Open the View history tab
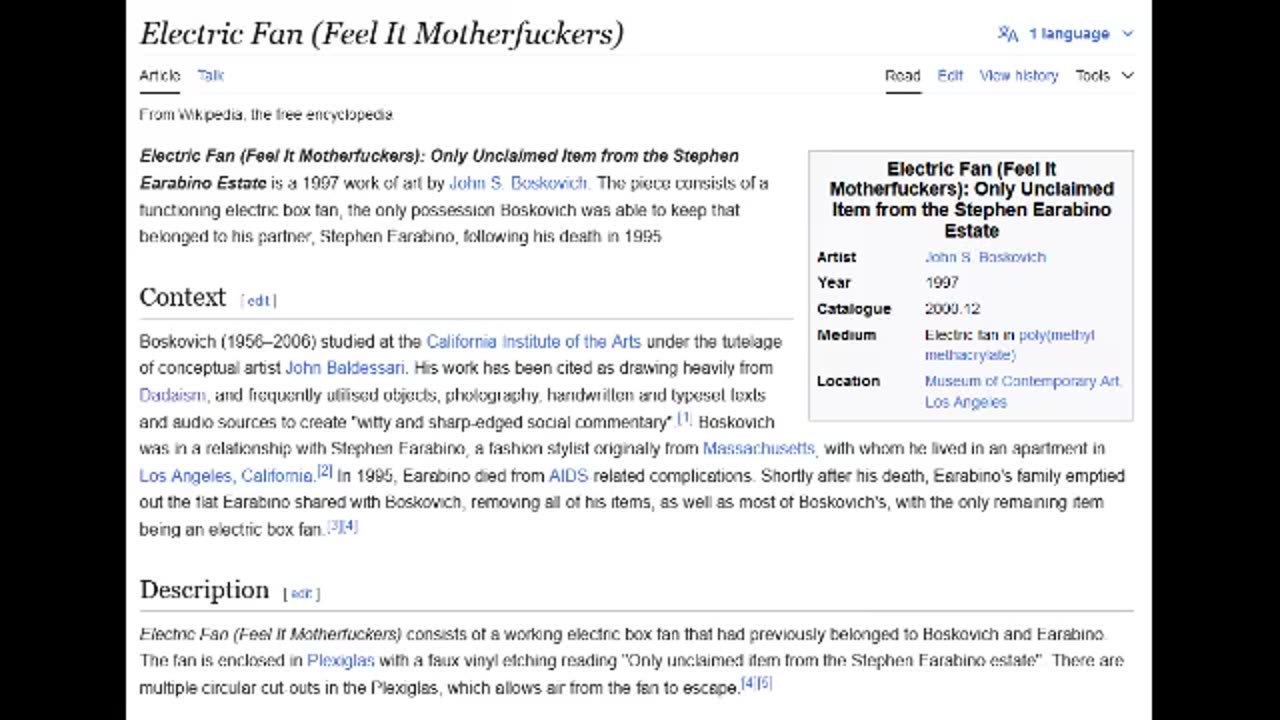The width and height of the screenshot is (1280, 720). 1018,76
